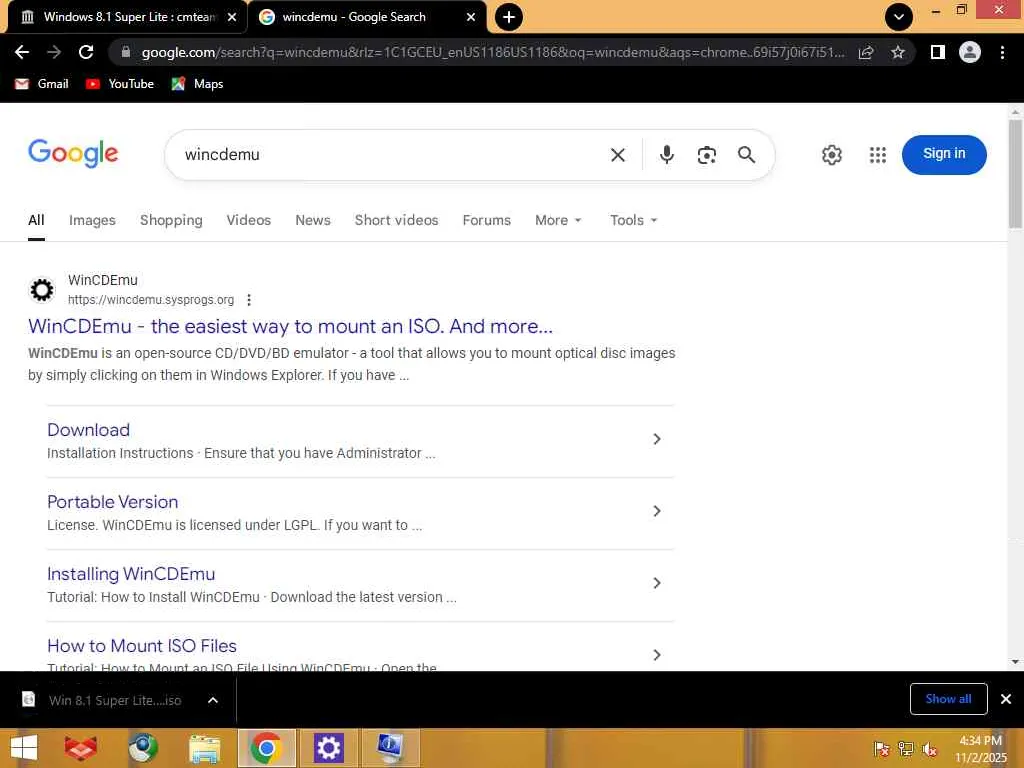1024x768 pixels.
Task: Expand the More search categories
Action: (x=558, y=221)
